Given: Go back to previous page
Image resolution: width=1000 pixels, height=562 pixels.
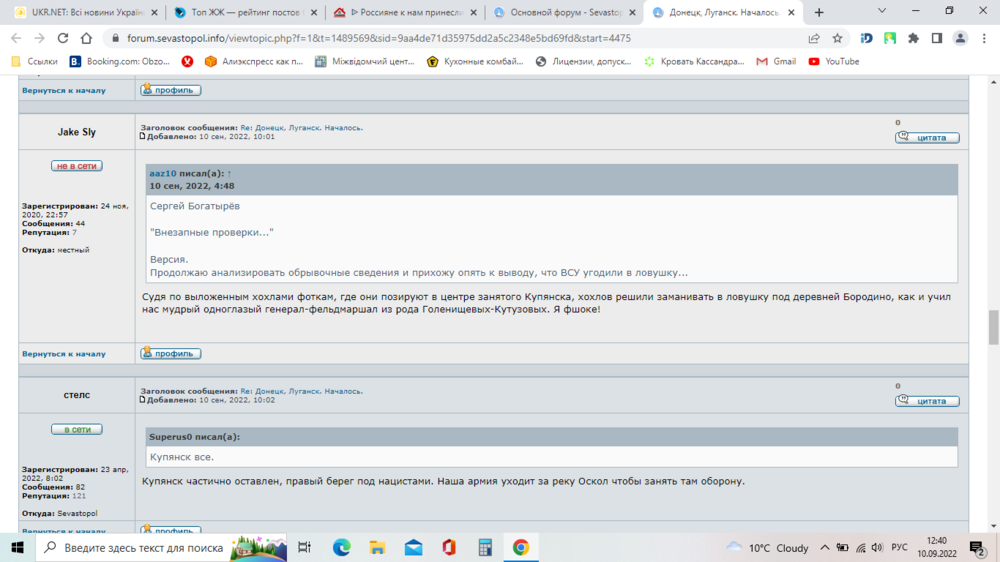Looking at the screenshot, I should pyautogui.click(x=17, y=38).
